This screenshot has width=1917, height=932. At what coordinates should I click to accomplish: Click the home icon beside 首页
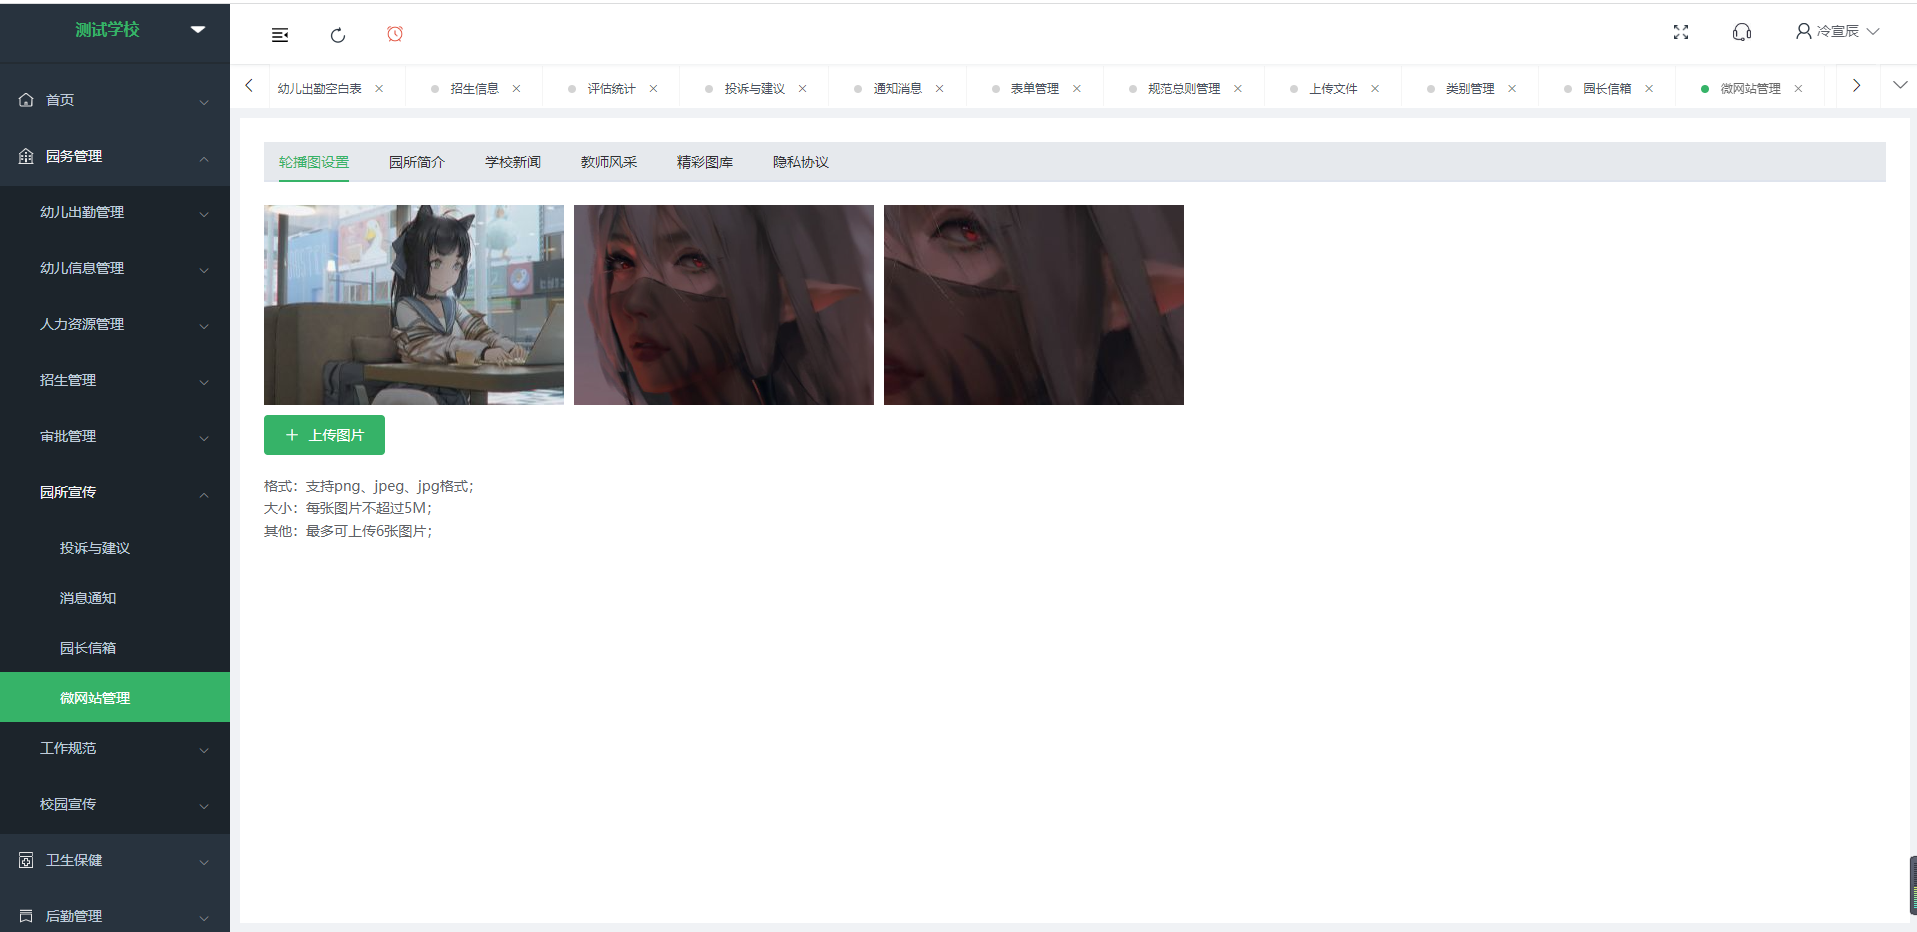[26, 100]
